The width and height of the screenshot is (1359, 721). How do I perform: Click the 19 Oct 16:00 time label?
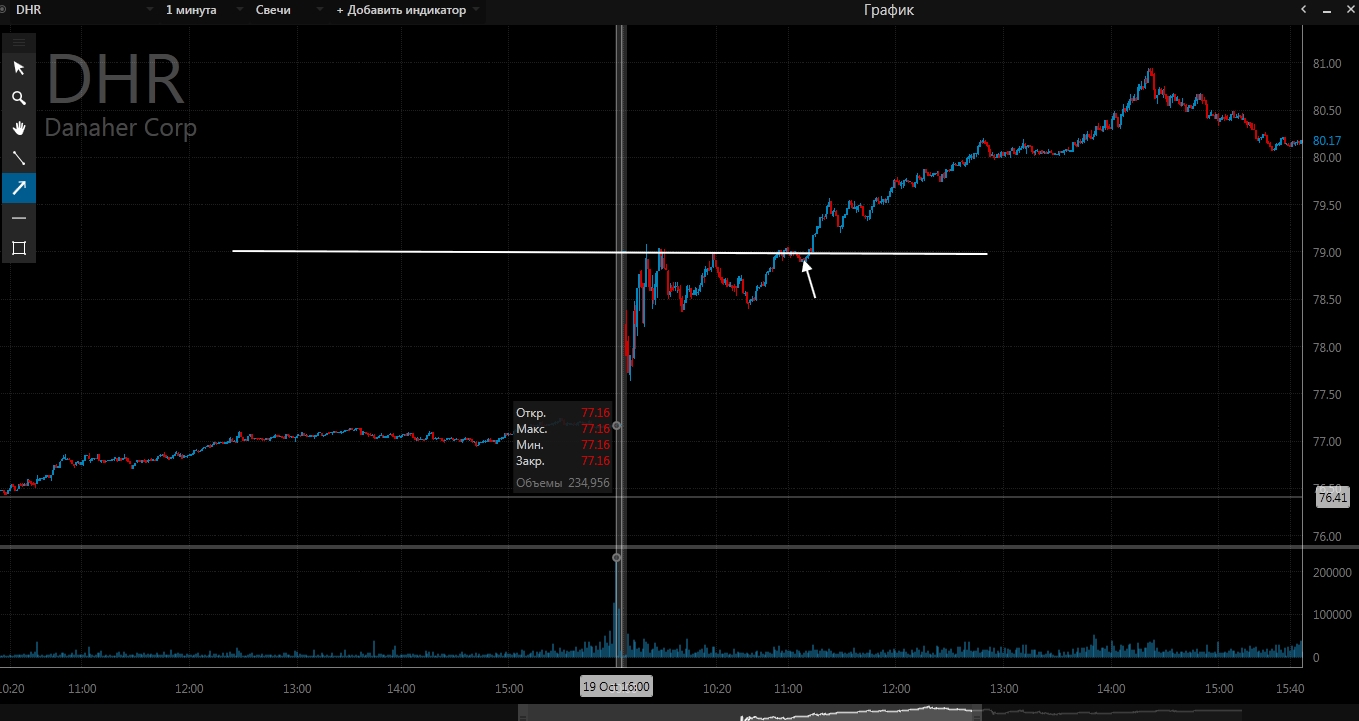pos(617,687)
